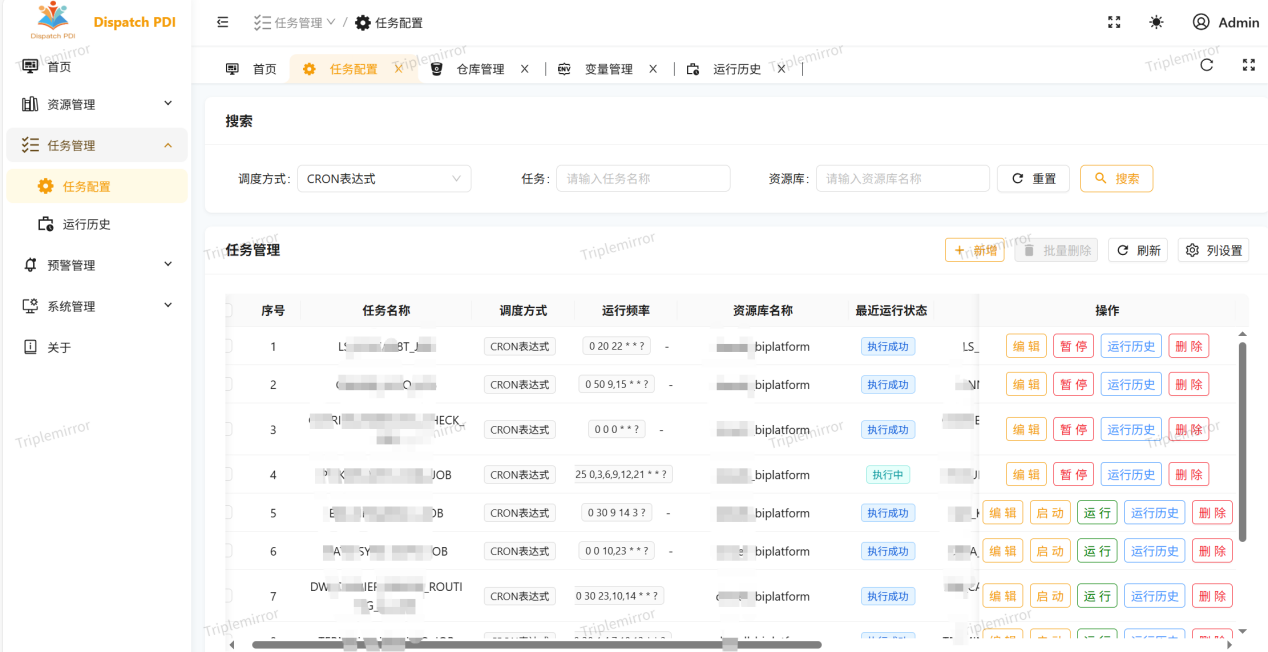
Task: Collapse the sidebar with the menu fold icon
Action: tap(222, 22)
